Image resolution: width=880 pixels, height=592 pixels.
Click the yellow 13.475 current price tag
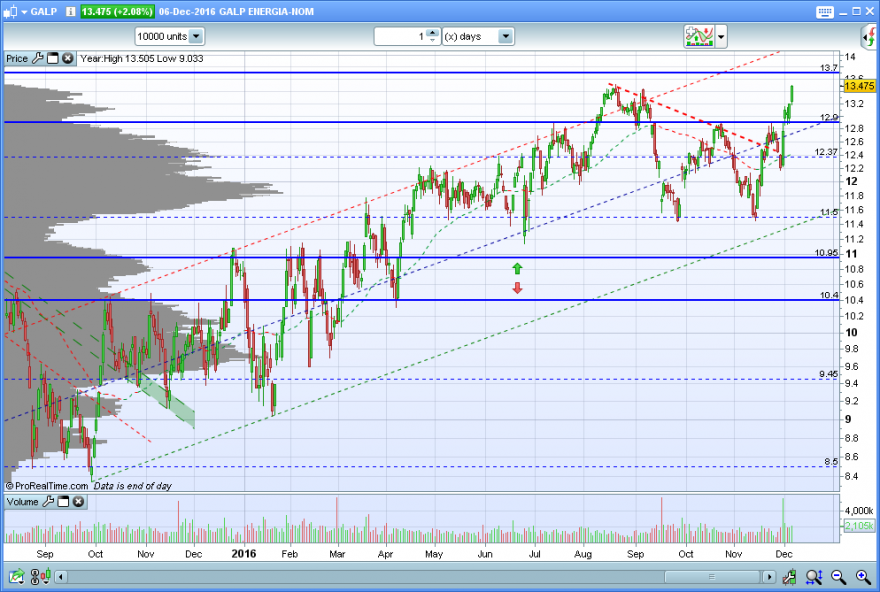pos(859,86)
